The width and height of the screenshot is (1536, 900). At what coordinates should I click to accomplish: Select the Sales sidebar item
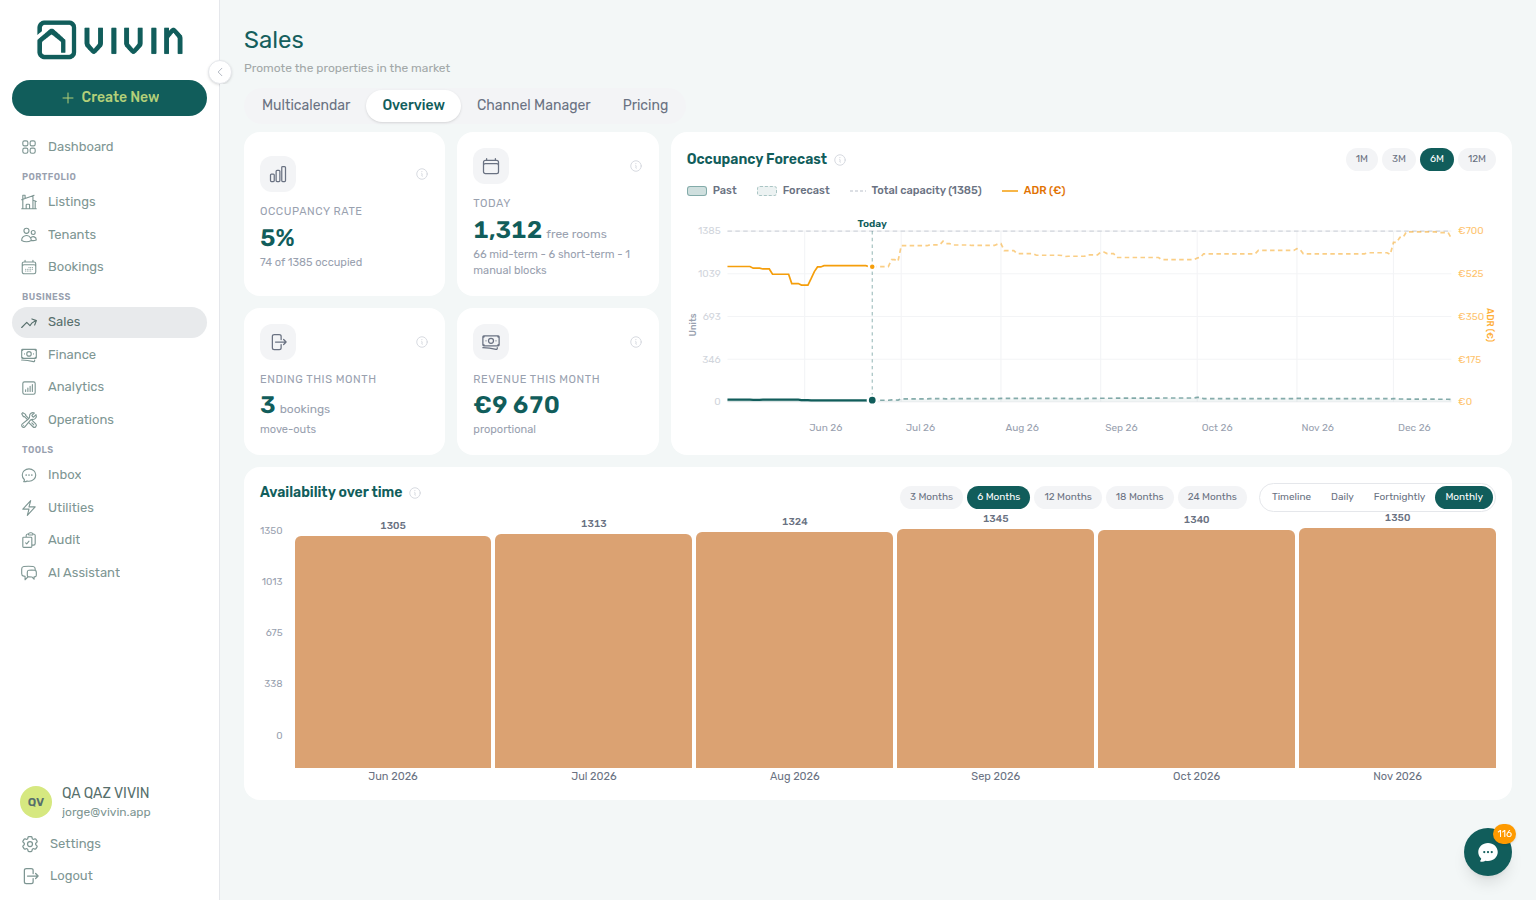(109, 322)
